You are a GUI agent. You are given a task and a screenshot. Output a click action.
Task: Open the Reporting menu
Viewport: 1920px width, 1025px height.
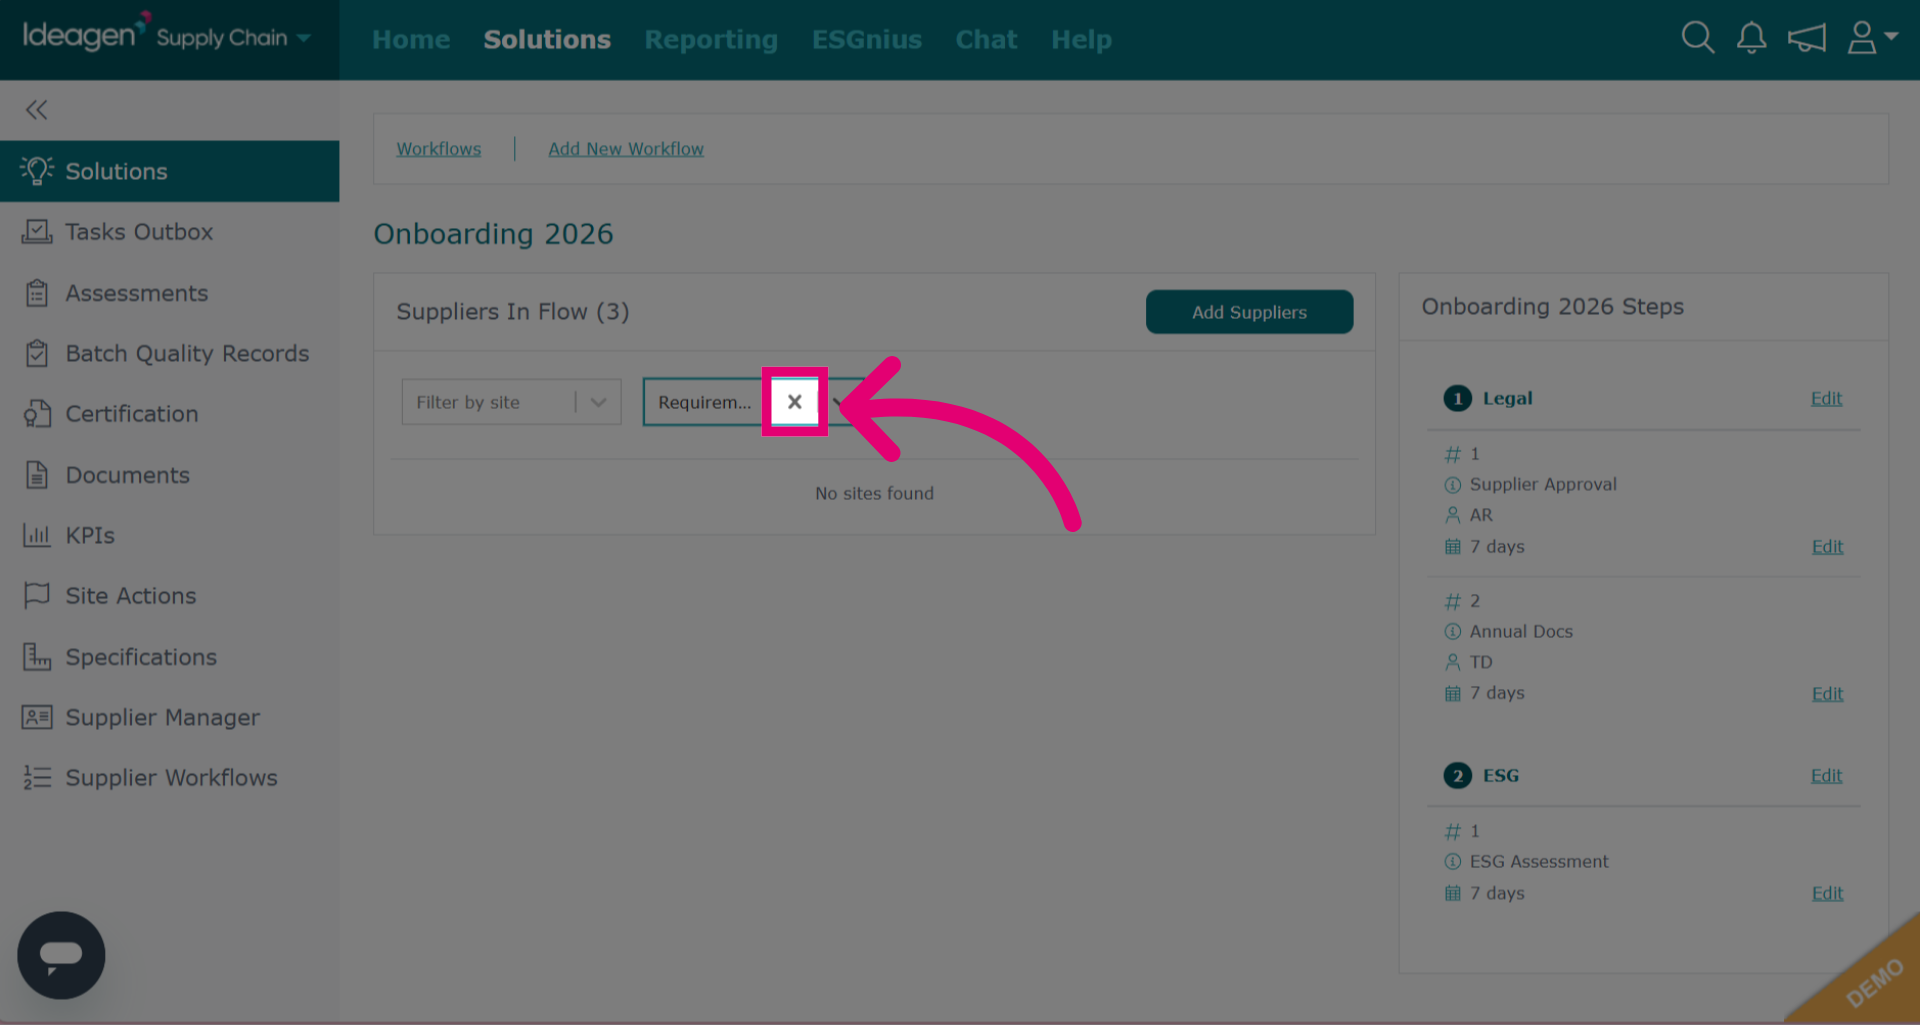(x=711, y=39)
